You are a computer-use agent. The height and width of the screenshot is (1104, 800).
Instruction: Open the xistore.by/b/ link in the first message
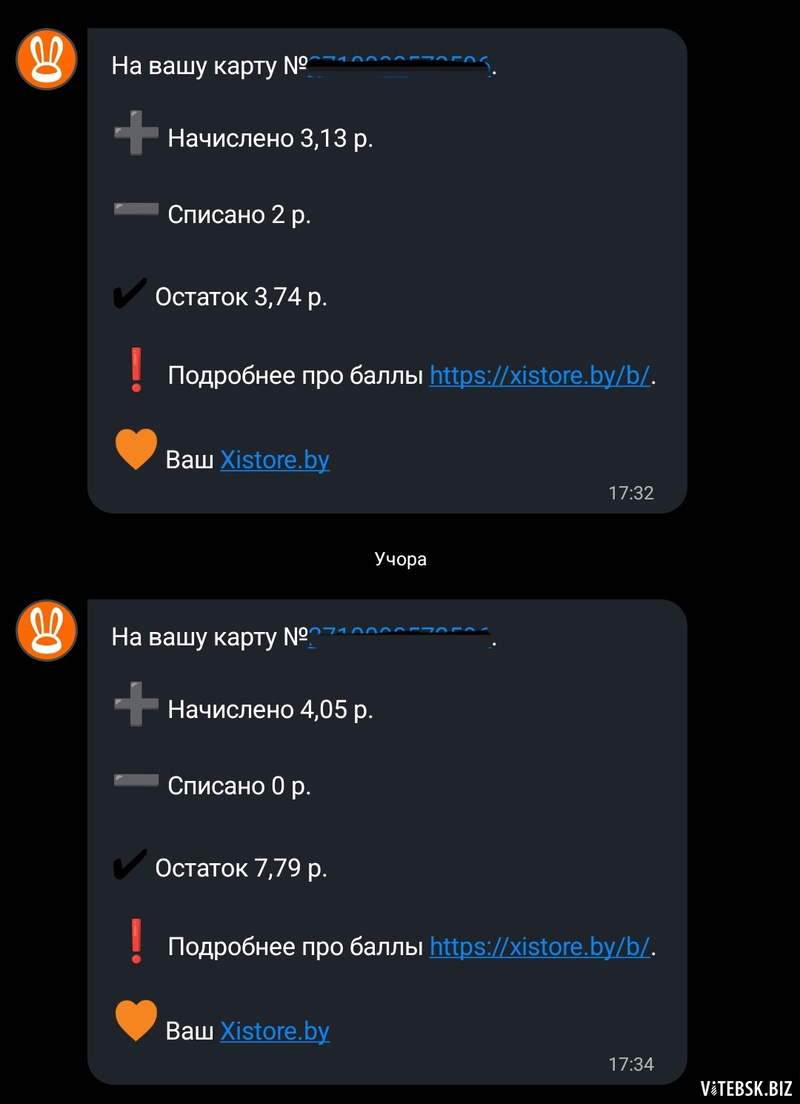point(539,376)
